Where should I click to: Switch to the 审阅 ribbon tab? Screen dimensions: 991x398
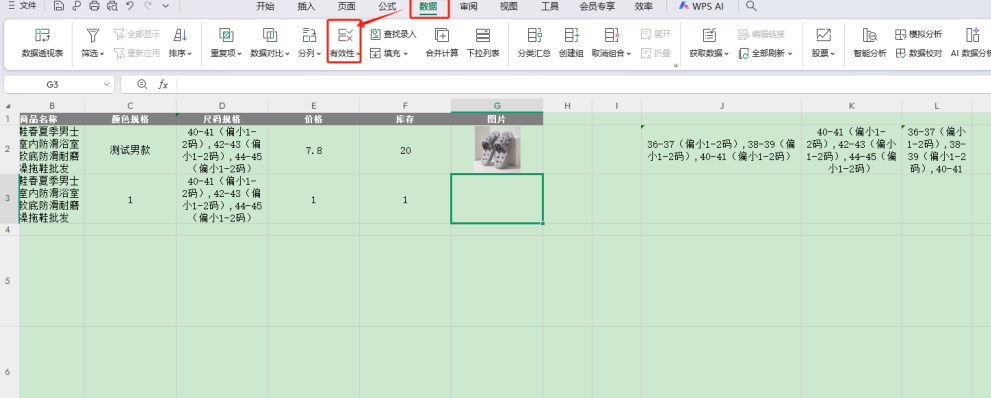(x=468, y=6)
